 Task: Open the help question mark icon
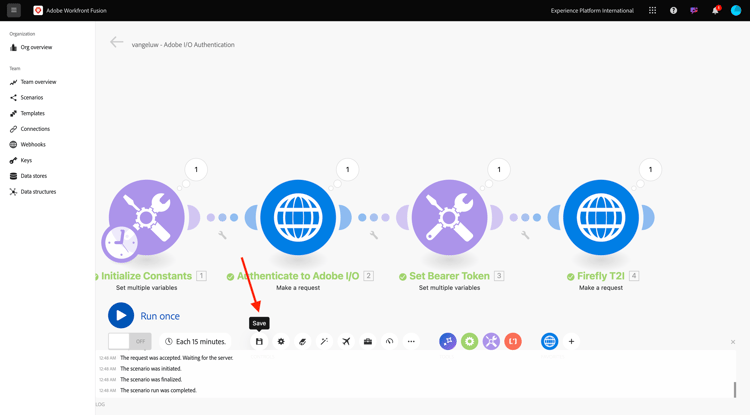coord(673,11)
